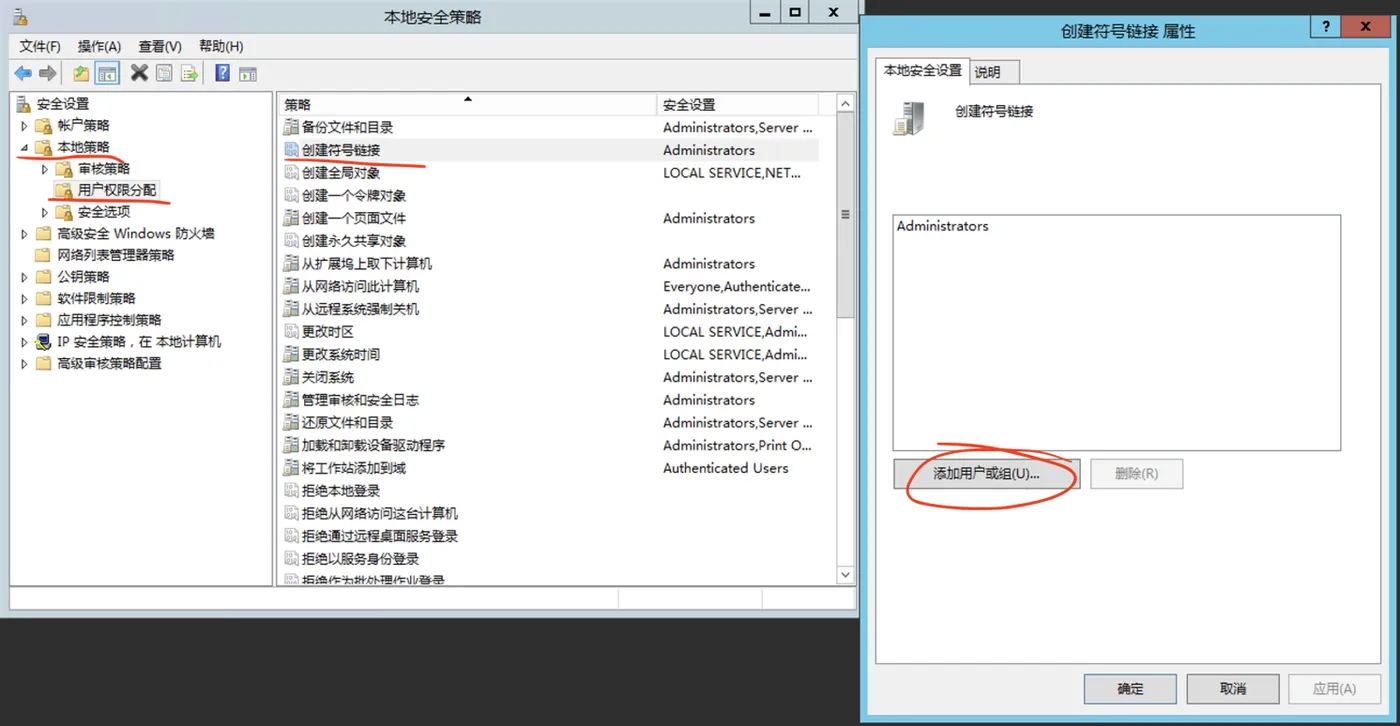Click the icon beside 将工作站添加到域
Viewport: 1400px width, 726px height.
click(291, 468)
